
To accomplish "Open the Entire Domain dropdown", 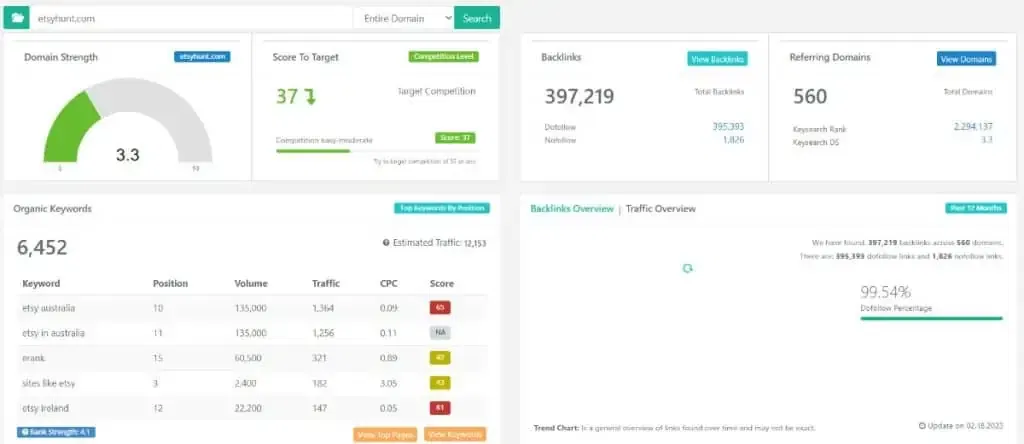I will pos(404,18).
